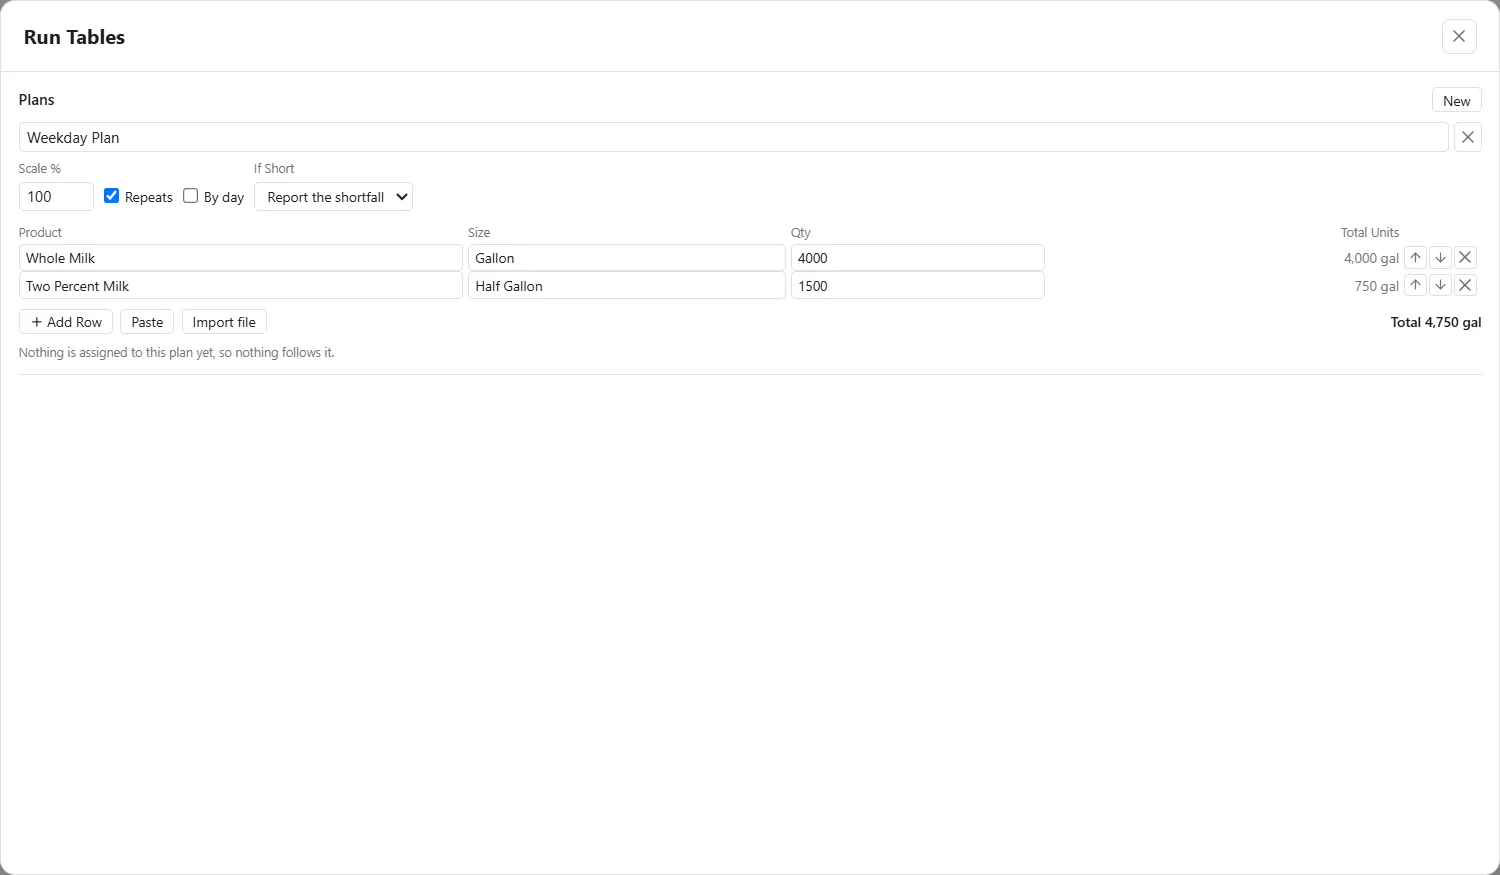Viewport: 1500px width, 875px height.
Task: Click the Product column header
Action: [x=40, y=232]
